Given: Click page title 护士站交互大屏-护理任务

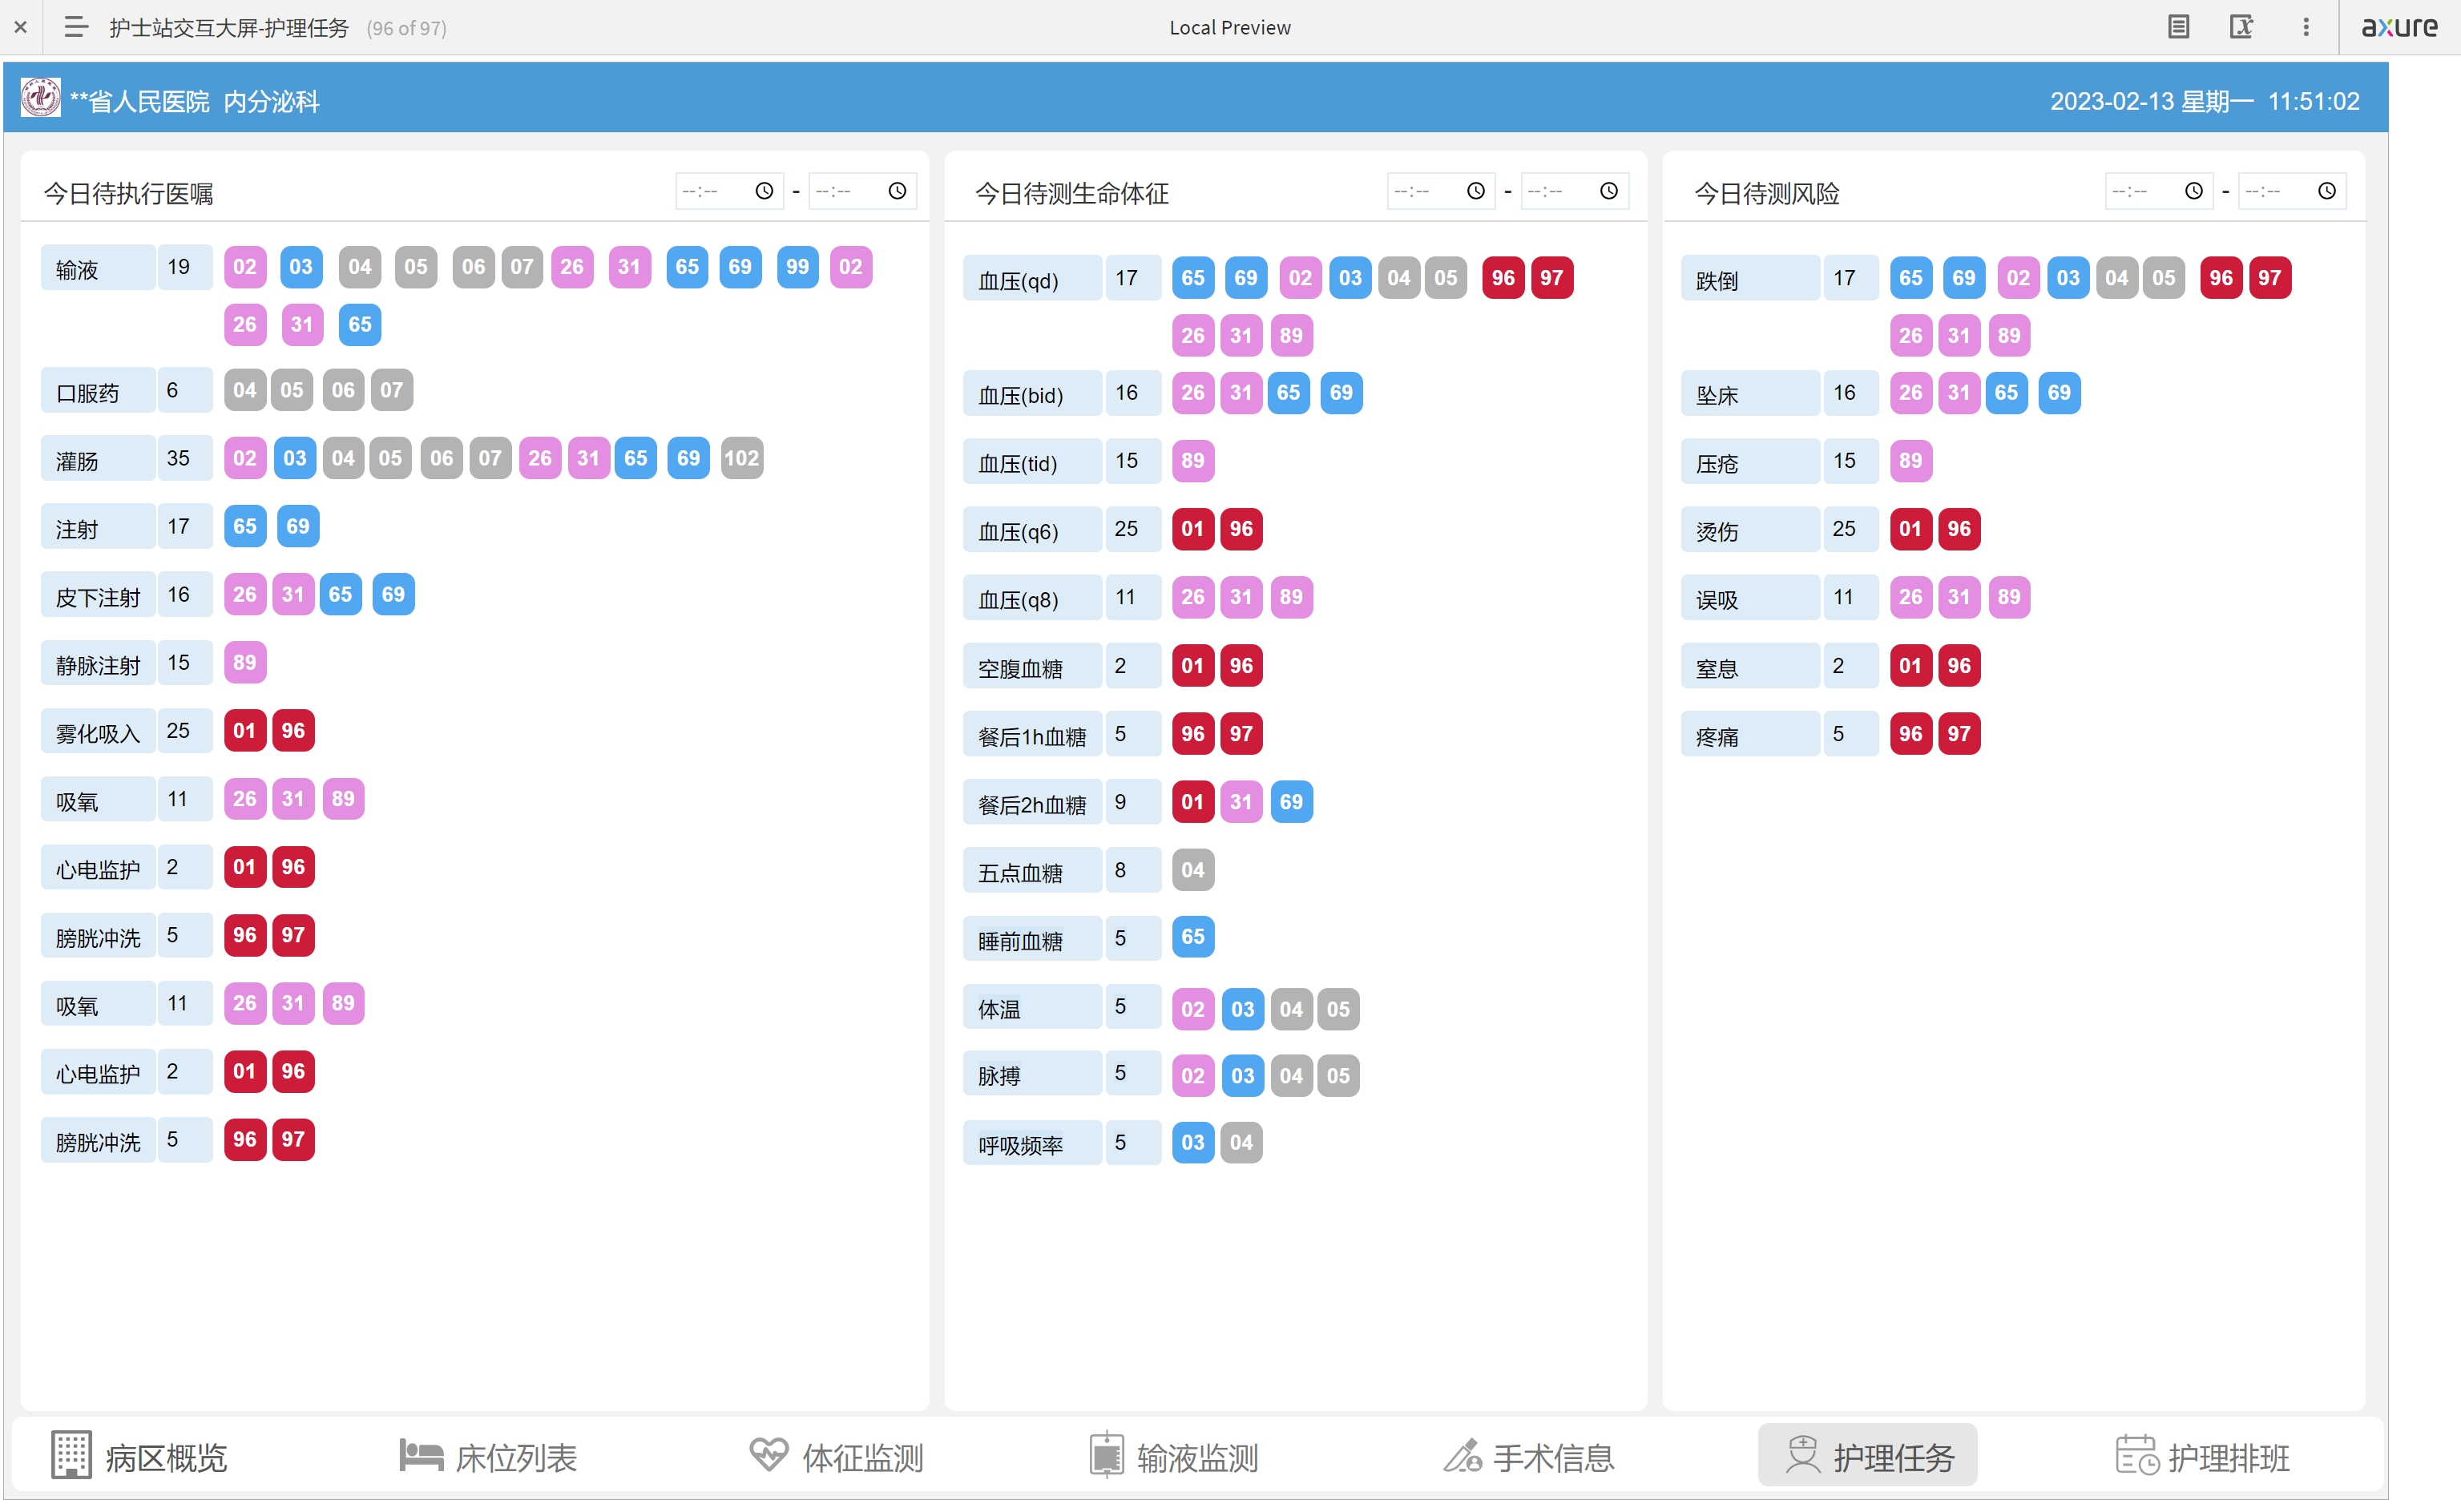Looking at the screenshot, I should [x=229, y=27].
